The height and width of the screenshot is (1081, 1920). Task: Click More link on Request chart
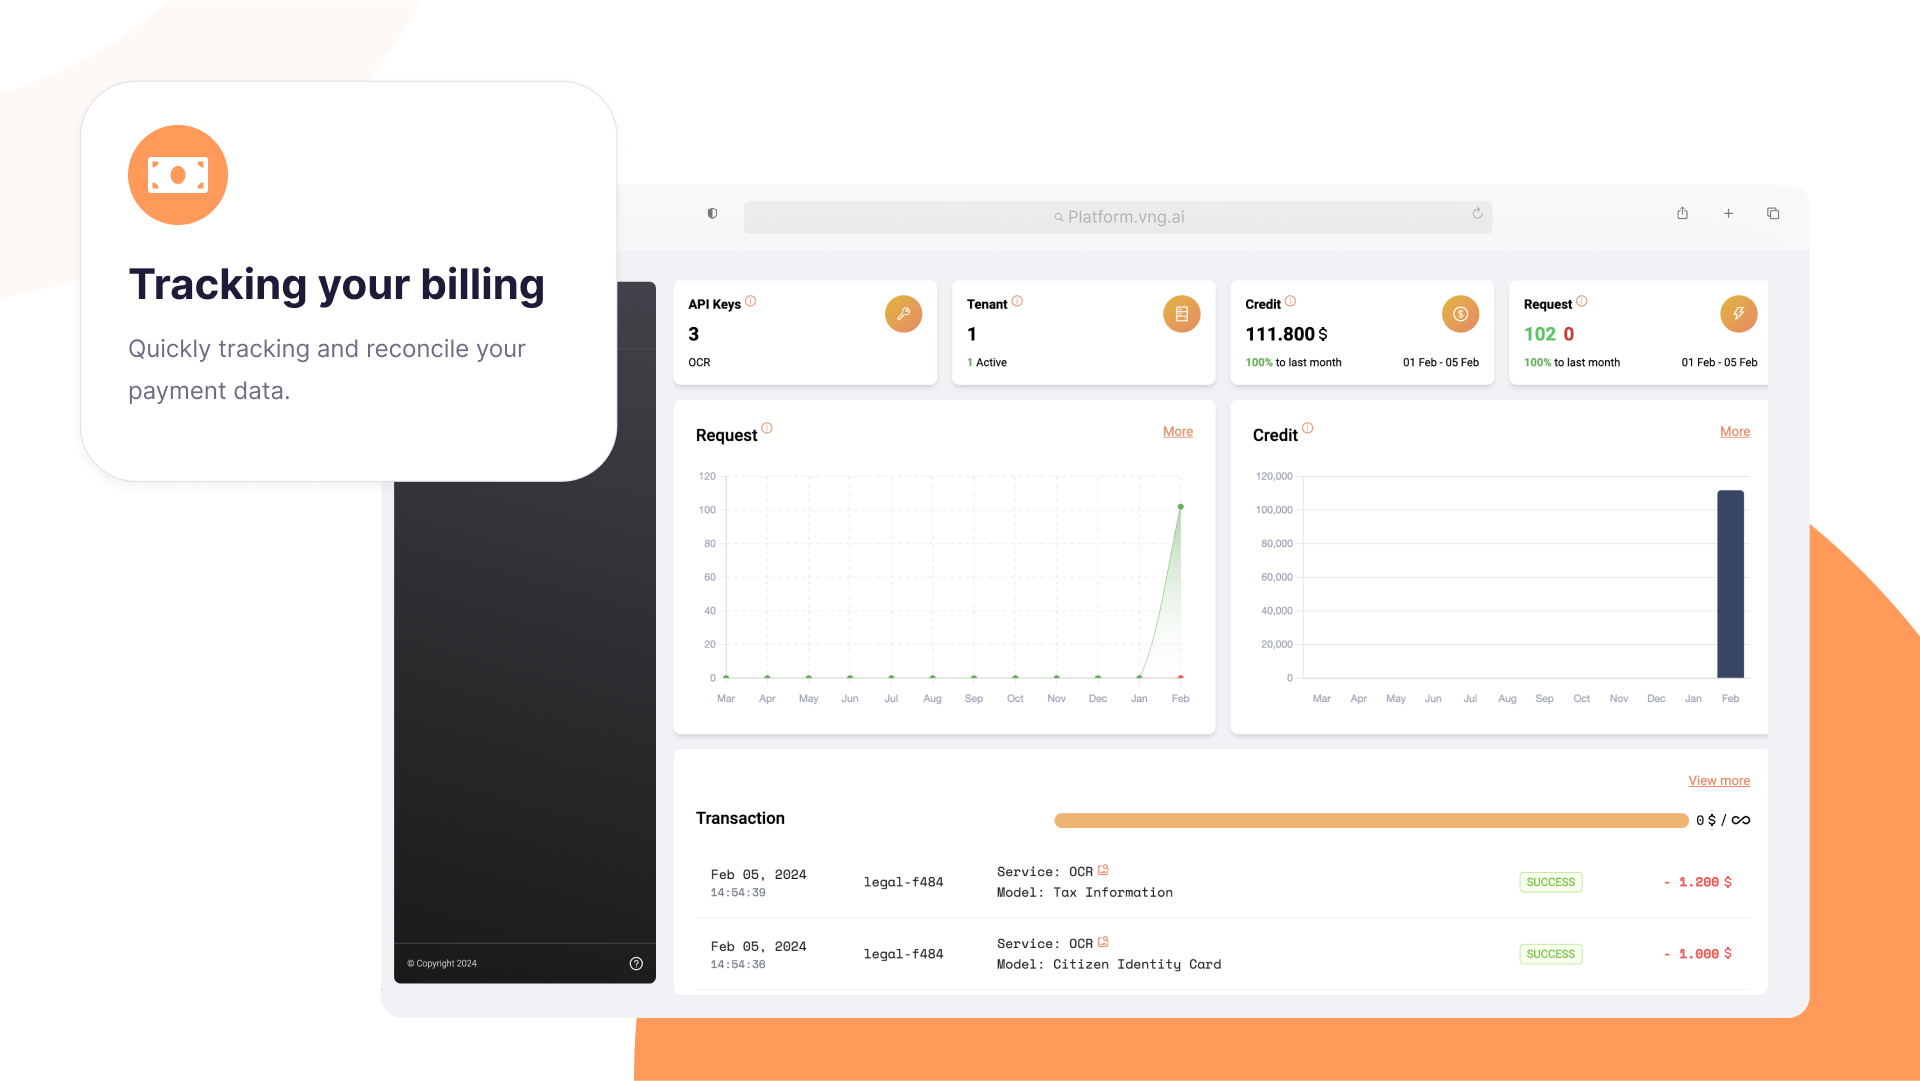[1177, 432]
